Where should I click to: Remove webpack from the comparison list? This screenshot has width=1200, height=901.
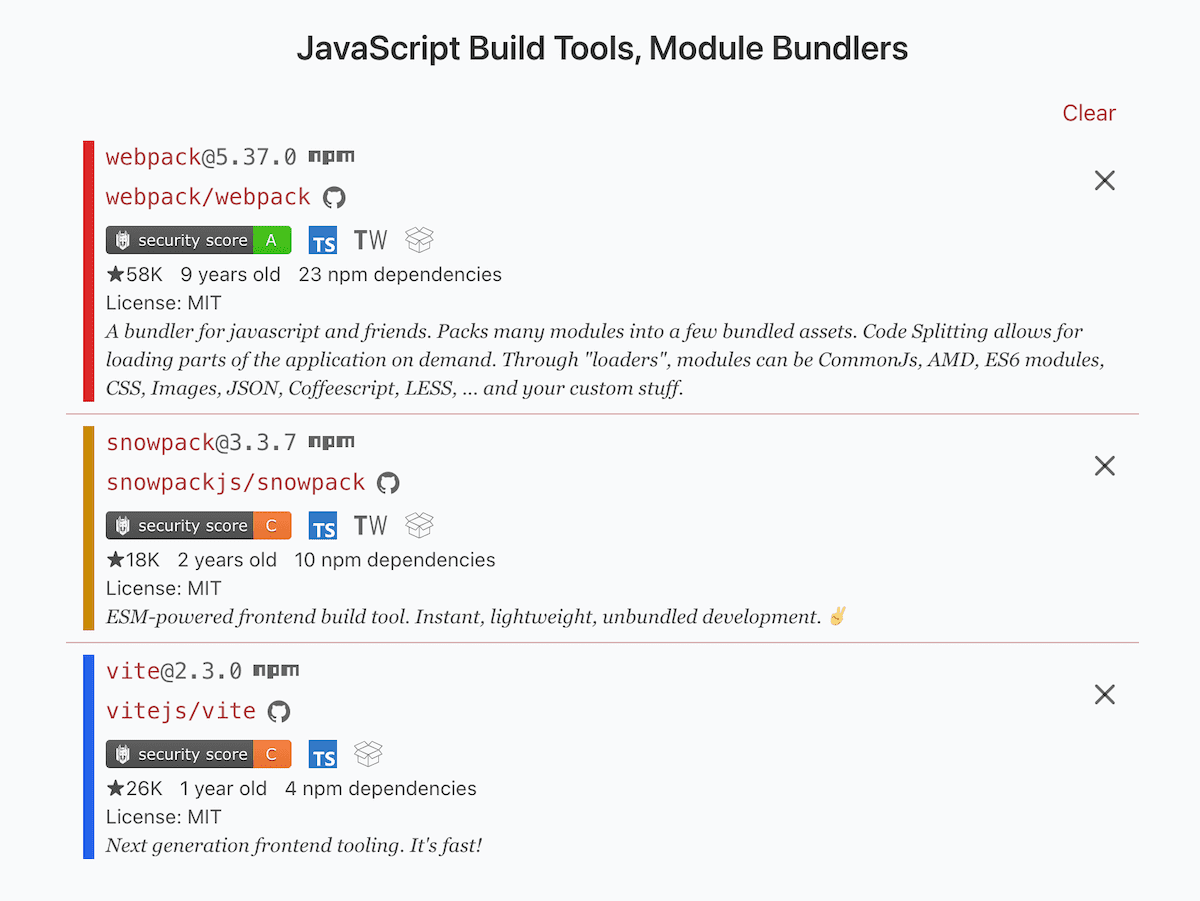click(1104, 181)
